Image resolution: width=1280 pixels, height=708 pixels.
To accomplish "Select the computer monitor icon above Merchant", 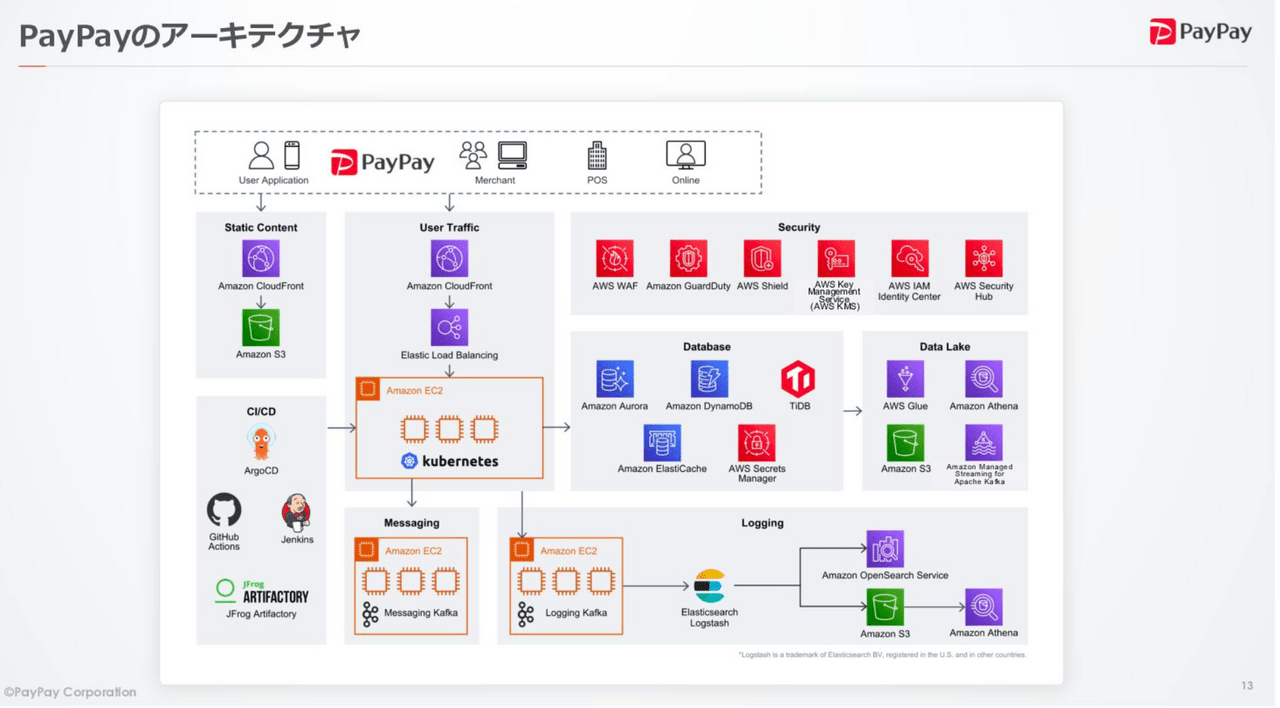I will point(513,155).
